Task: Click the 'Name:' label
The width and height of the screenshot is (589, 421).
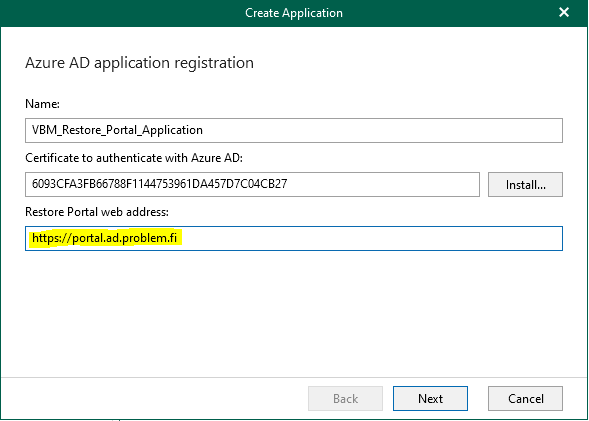Action: click(42, 104)
